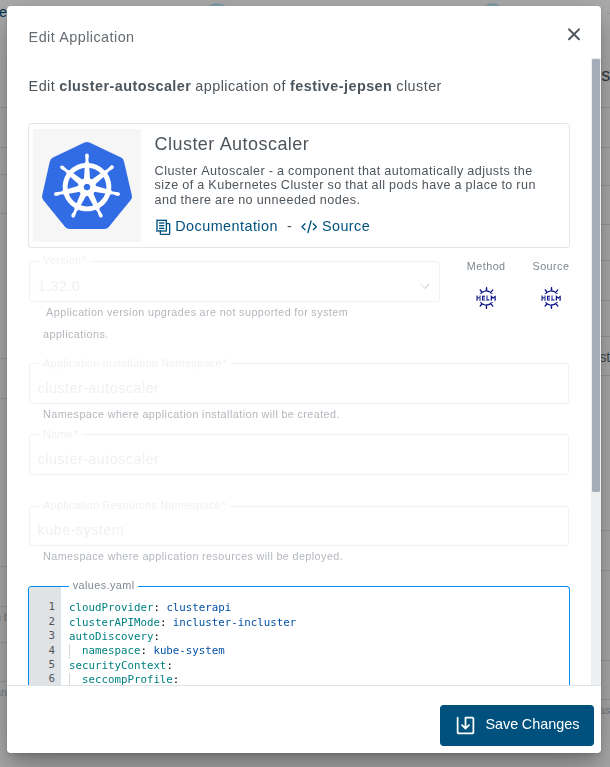Viewport: 610px width, 767px height.
Task: Open the Source link
Action: click(x=345, y=226)
